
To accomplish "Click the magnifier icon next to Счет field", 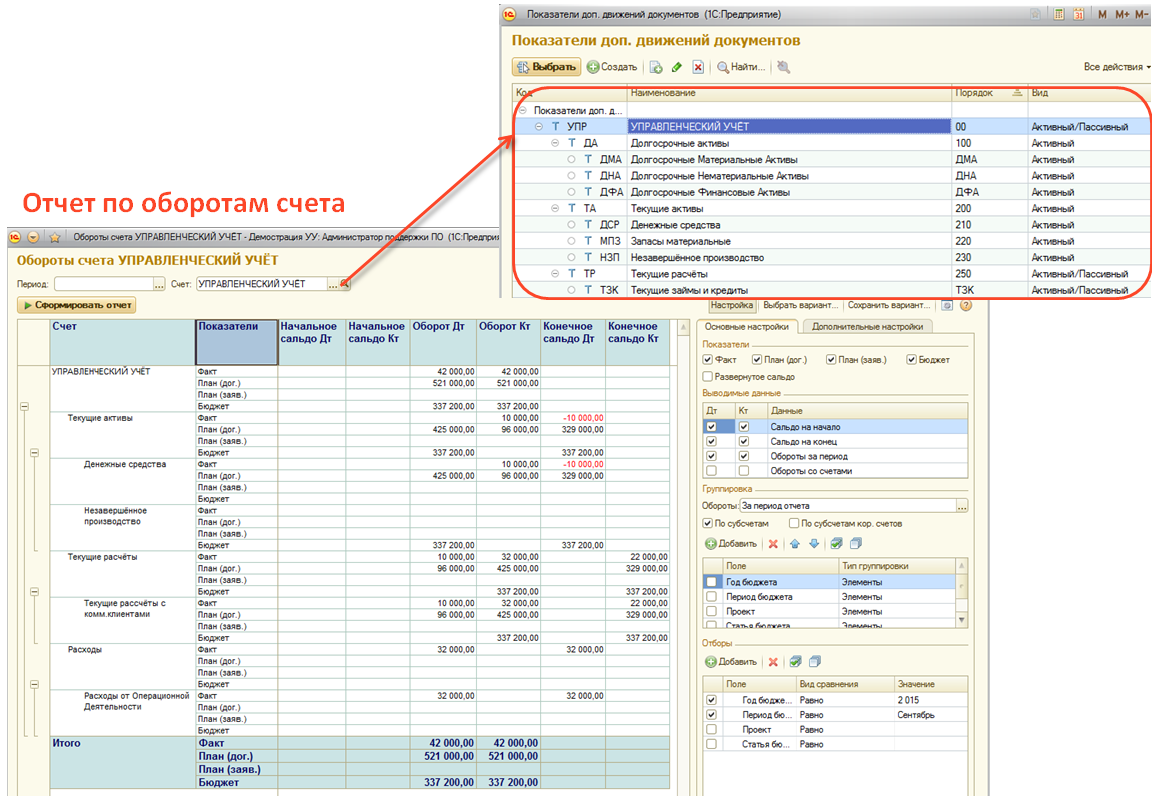I will click(x=346, y=285).
